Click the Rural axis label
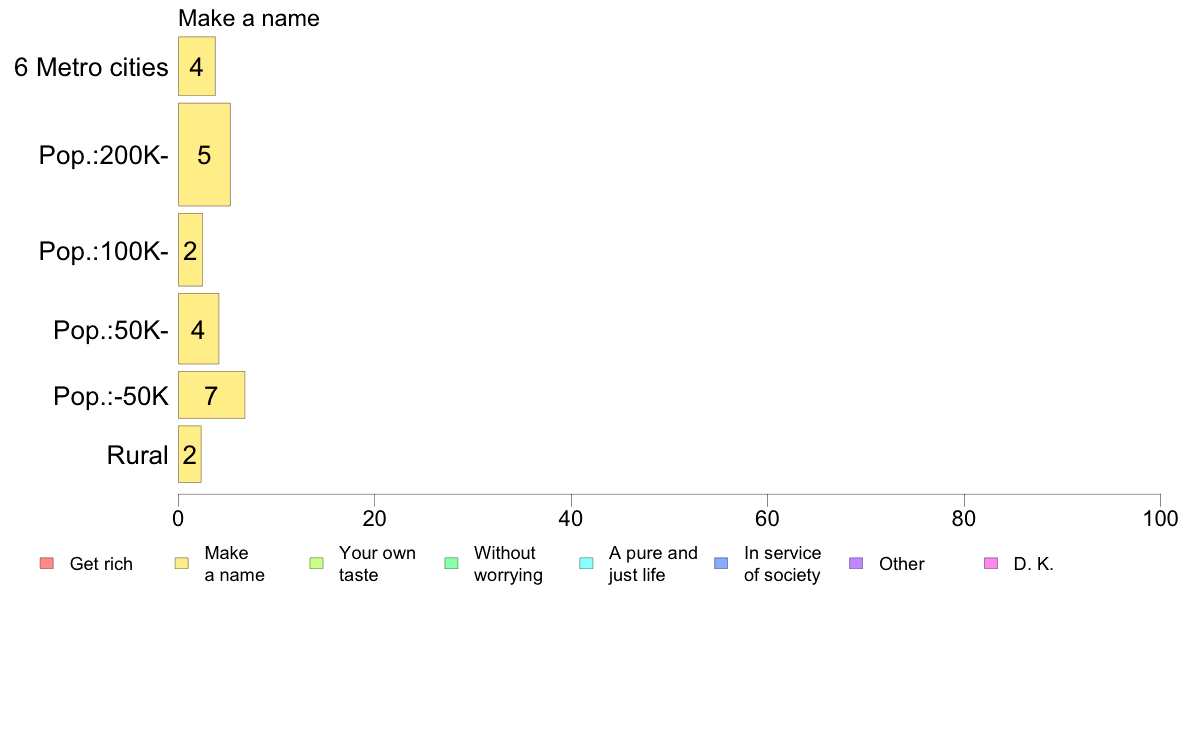 coord(137,456)
